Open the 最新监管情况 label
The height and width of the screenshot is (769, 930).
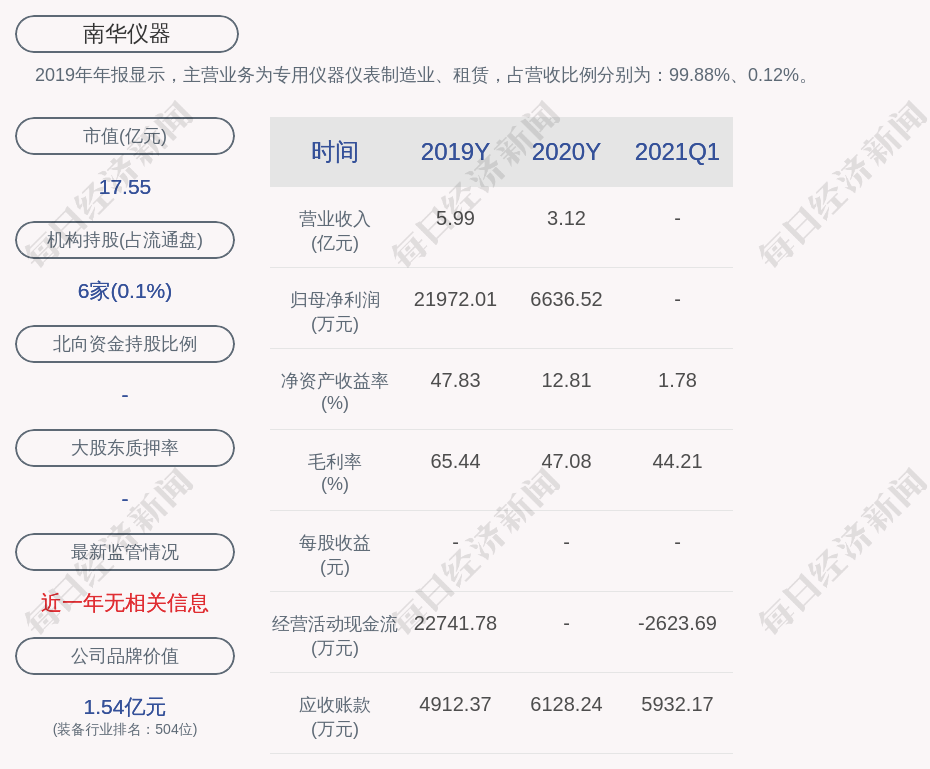(125, 552)
